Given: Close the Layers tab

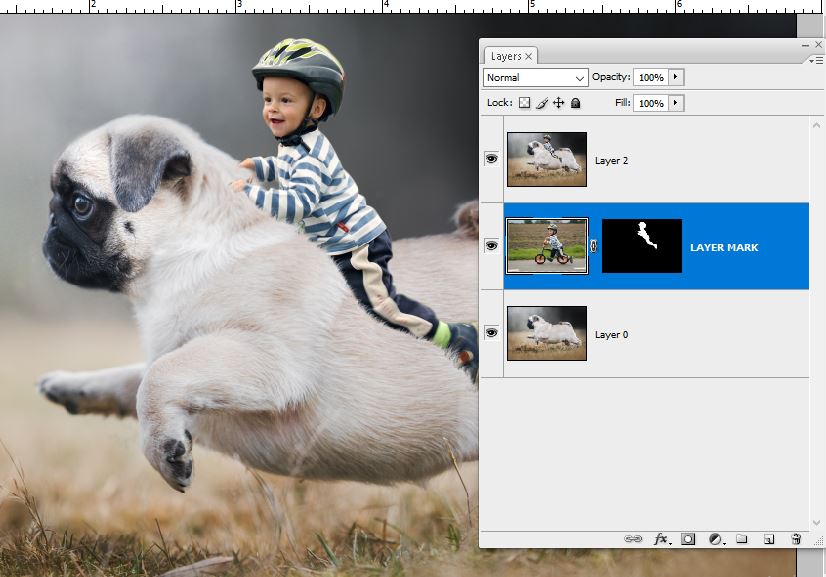Looking at the screenshot, I should click(528, 56).
